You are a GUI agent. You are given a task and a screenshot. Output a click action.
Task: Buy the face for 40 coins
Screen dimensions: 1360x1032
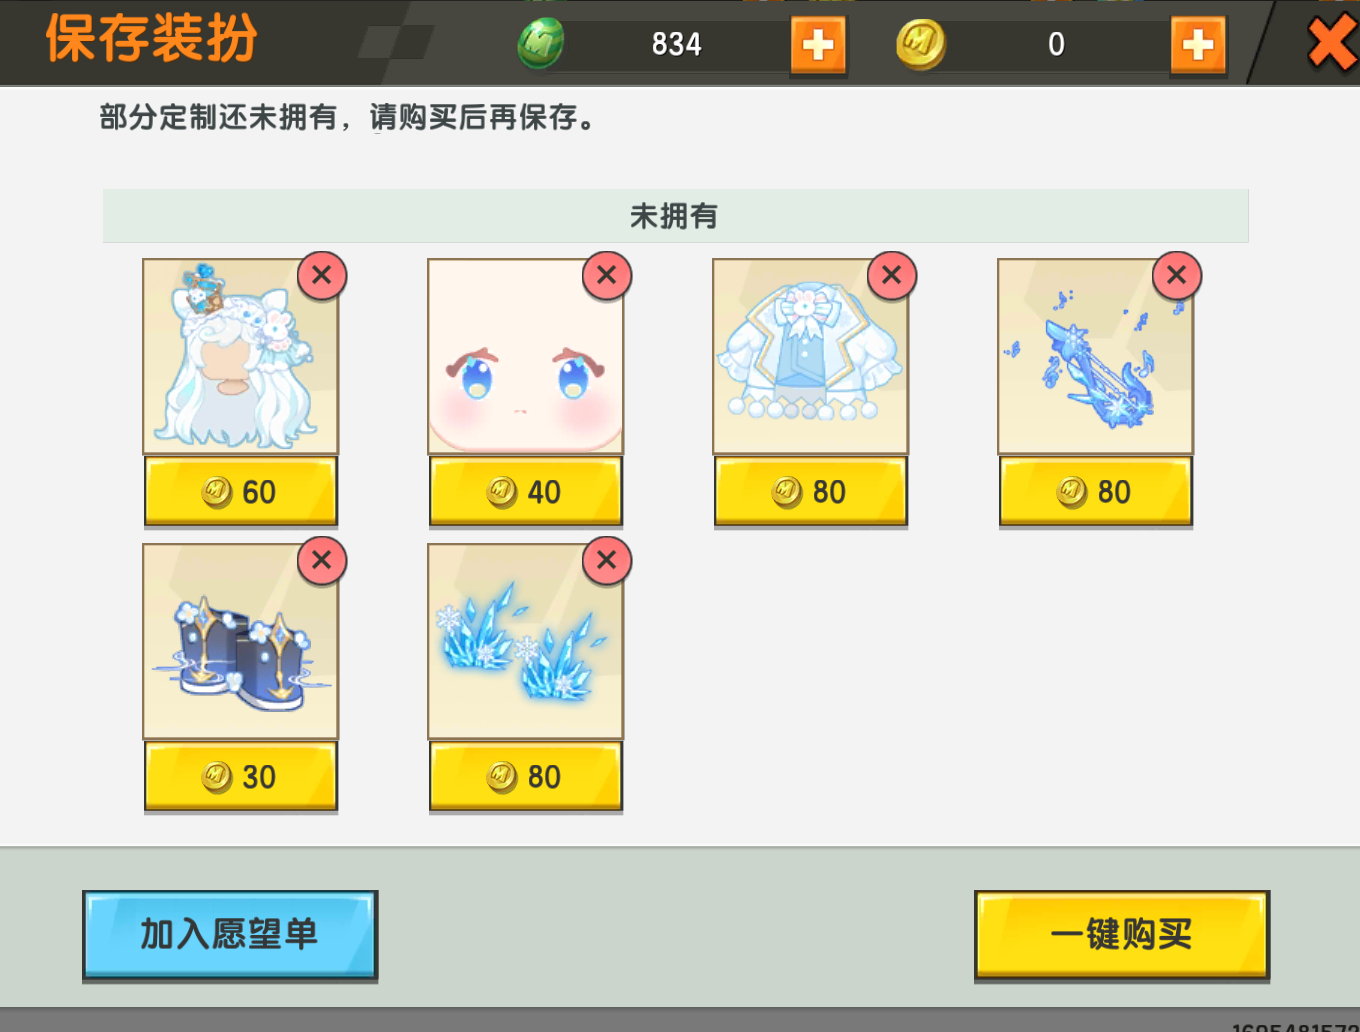click(526, 491)
